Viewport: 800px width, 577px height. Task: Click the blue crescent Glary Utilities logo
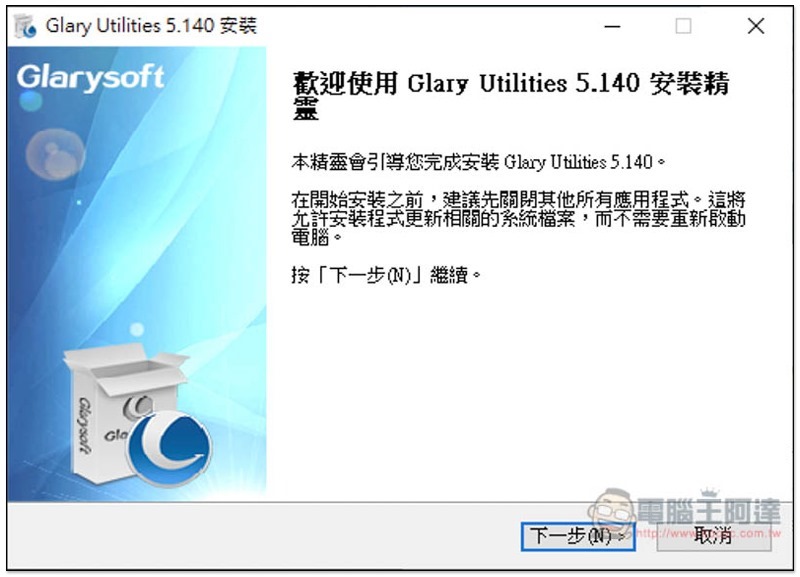tap(169, 448)
